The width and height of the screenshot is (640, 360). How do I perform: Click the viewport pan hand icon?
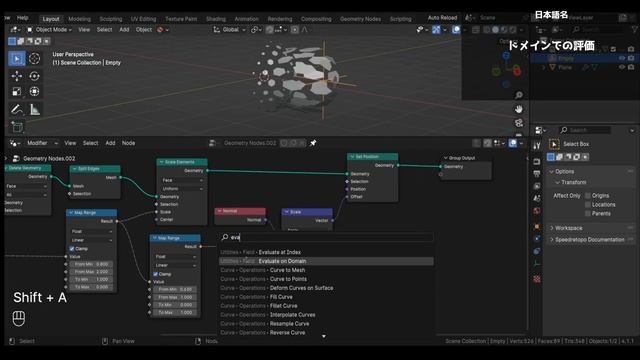coord(519,109)
